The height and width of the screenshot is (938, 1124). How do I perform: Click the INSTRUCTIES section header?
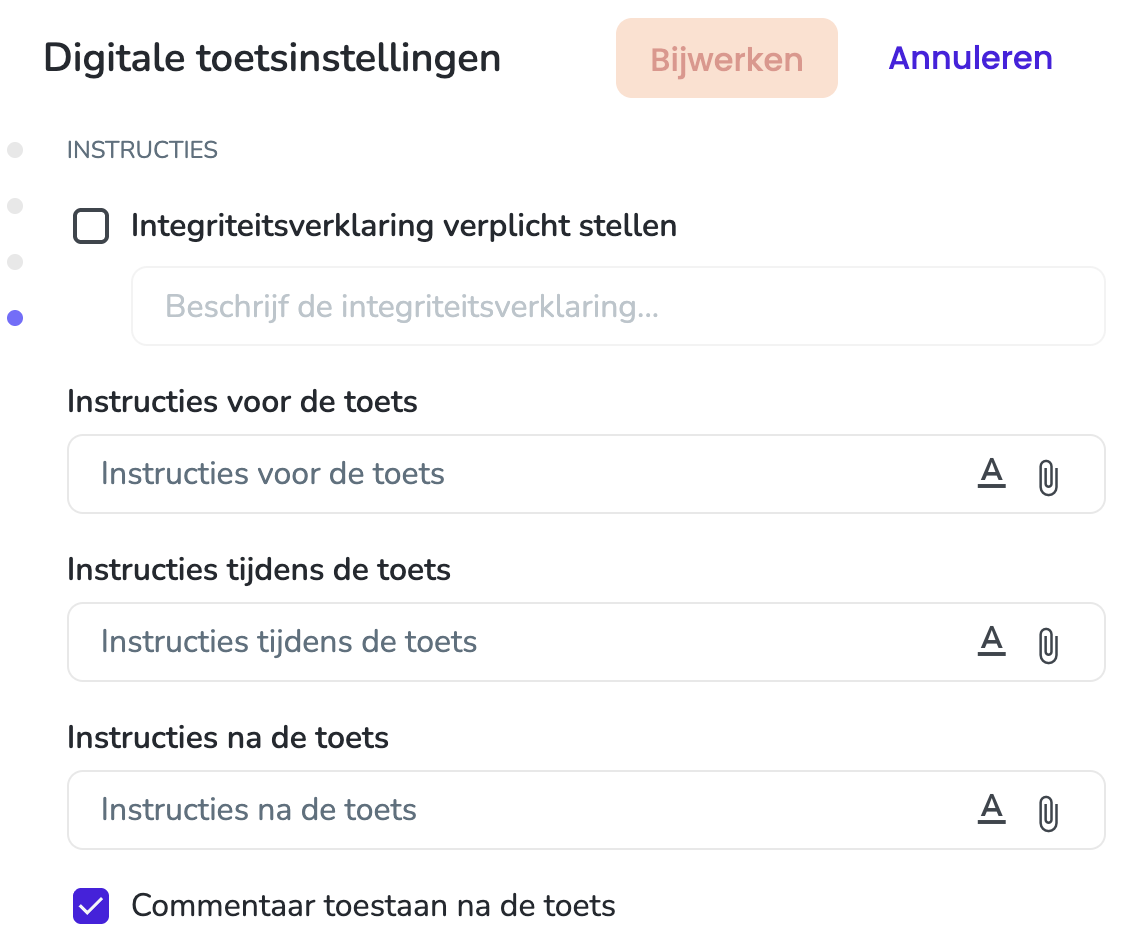tap(142, 150)
